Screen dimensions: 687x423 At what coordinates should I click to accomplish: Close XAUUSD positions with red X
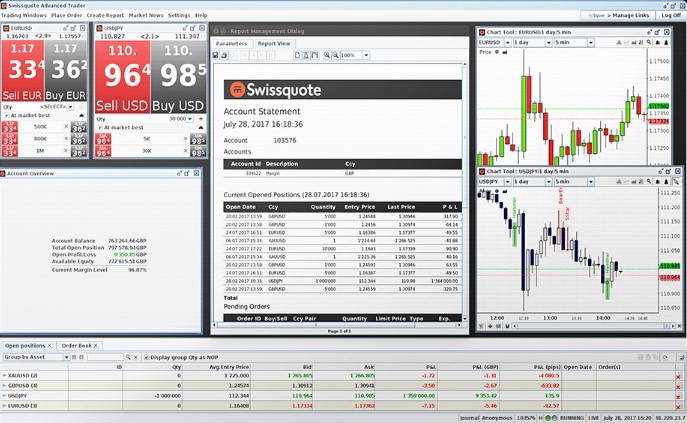click(678, 377)
